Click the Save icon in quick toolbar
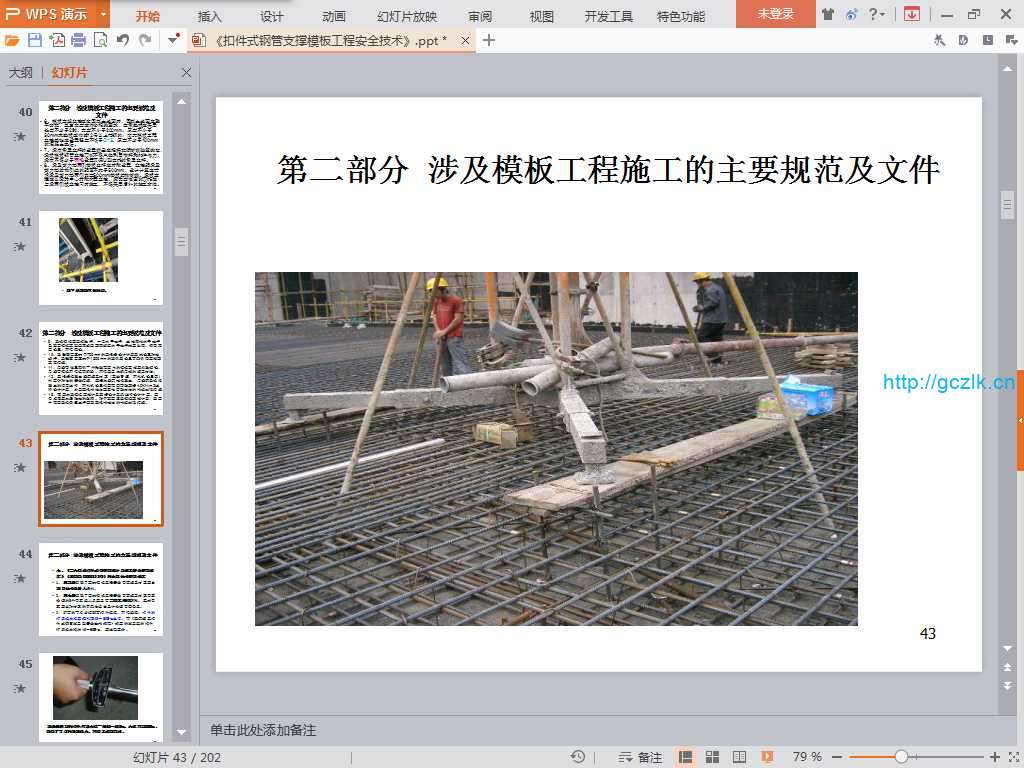Viewport: 1024px width, 768px height. tap(35, 40)
